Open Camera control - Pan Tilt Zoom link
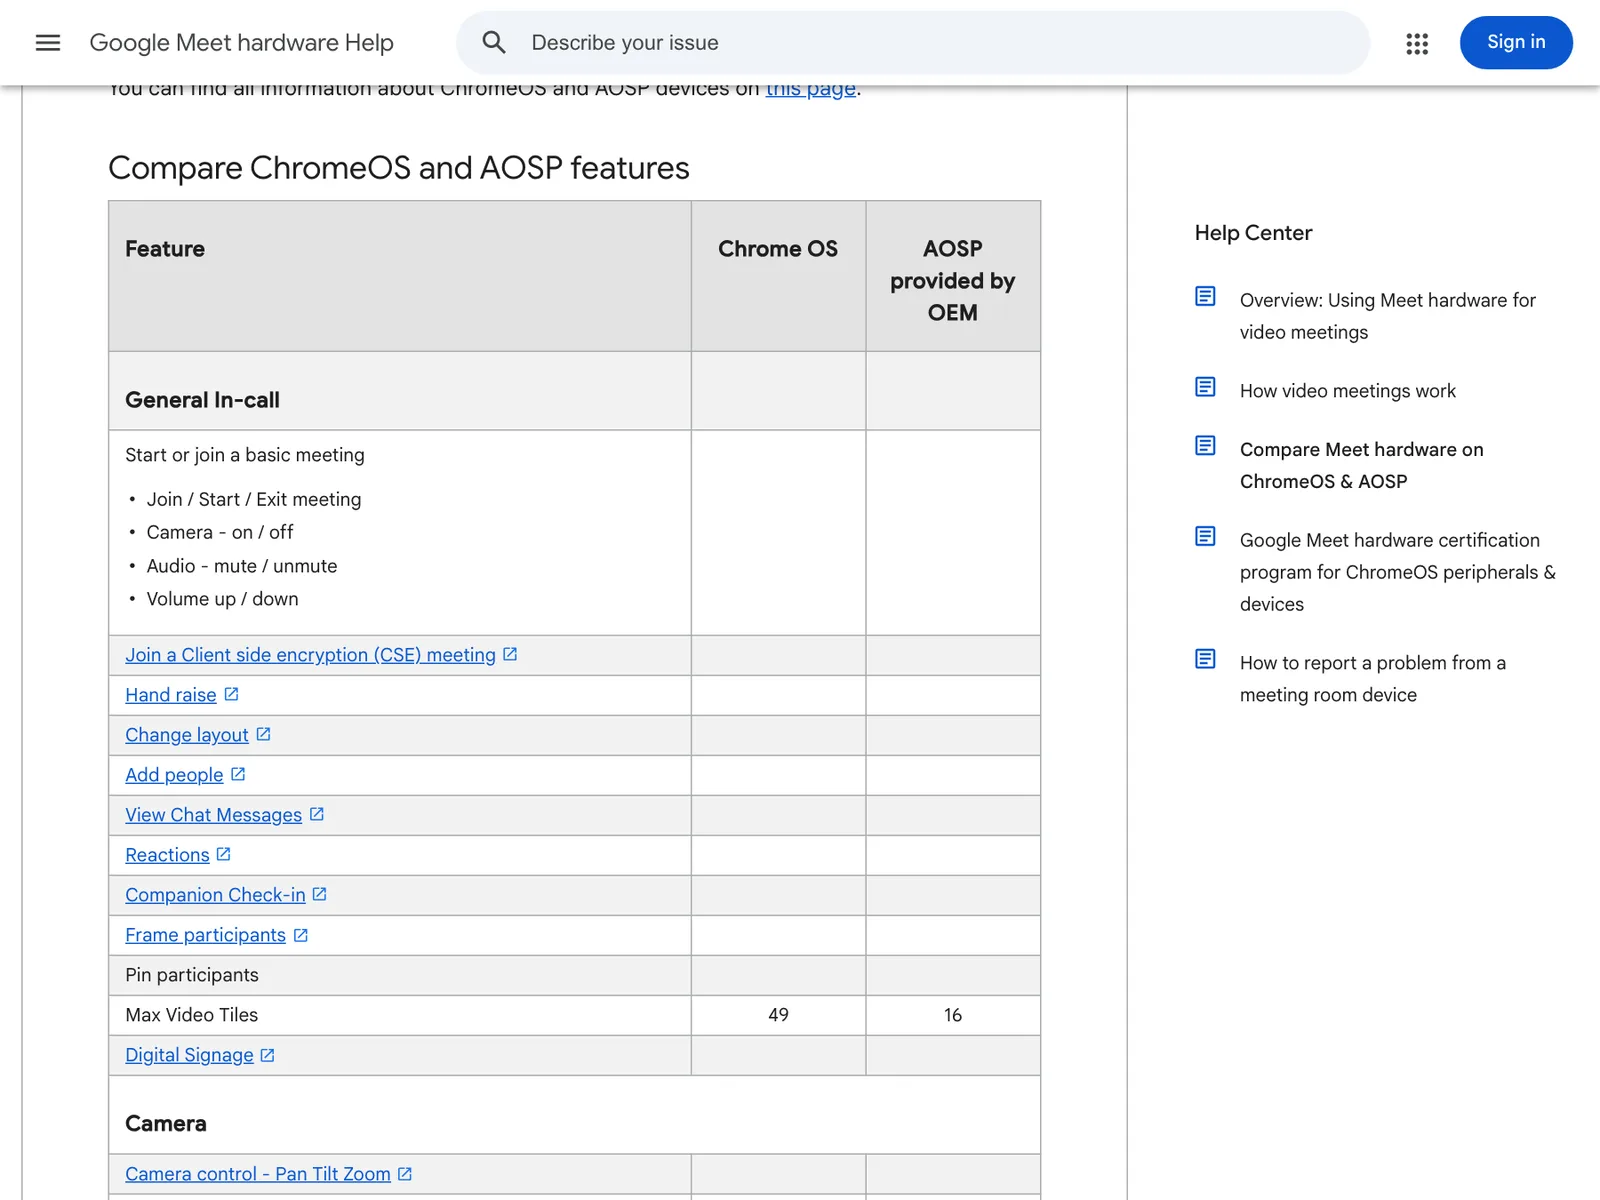 (258, 1174)
